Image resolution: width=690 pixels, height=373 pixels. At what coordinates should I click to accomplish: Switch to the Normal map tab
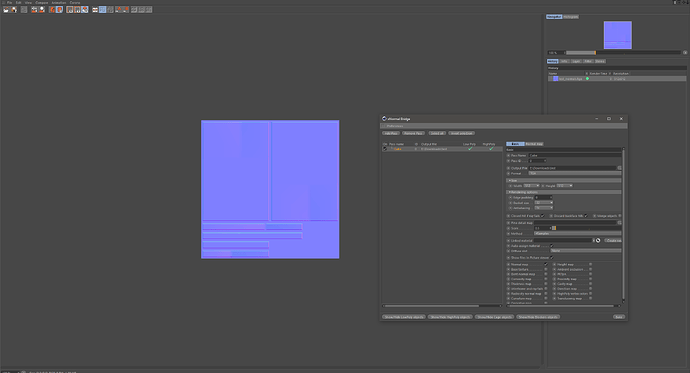pyautogui.click(x=534, y=144)
